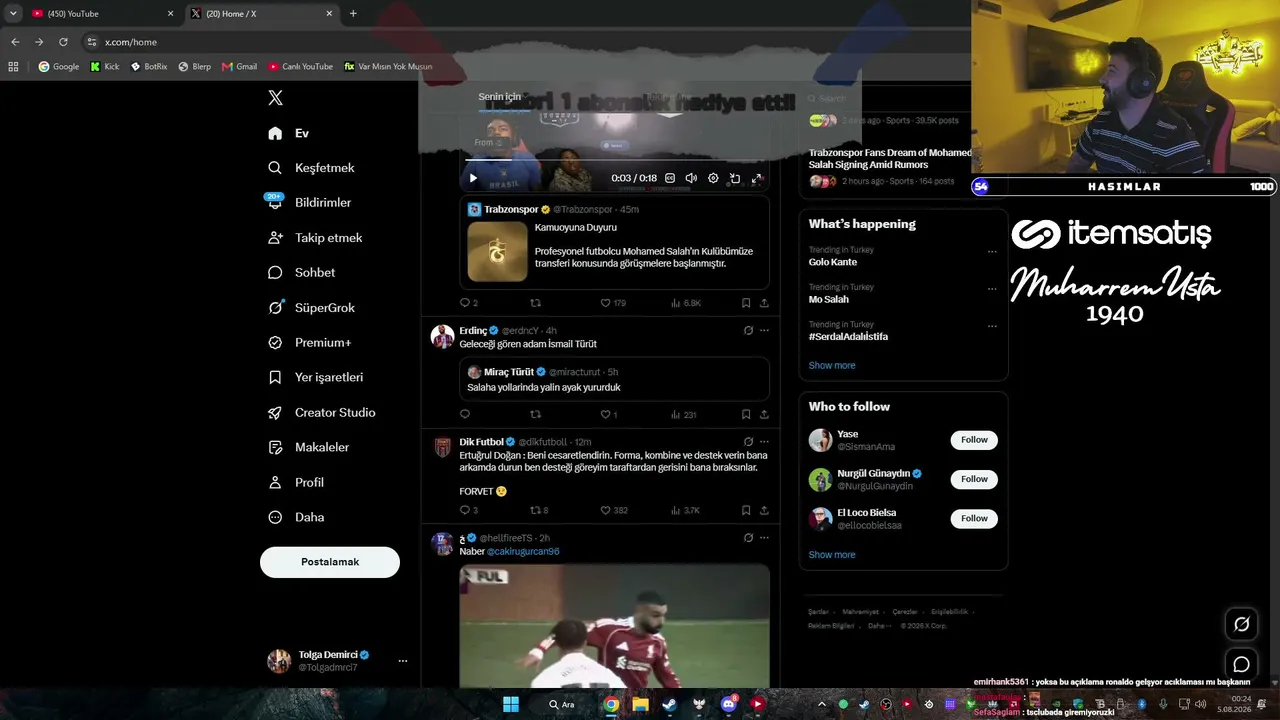This screenshot has height=720, width=1280.
Task: Click the X logo in the sidebar
Action: 275,98
